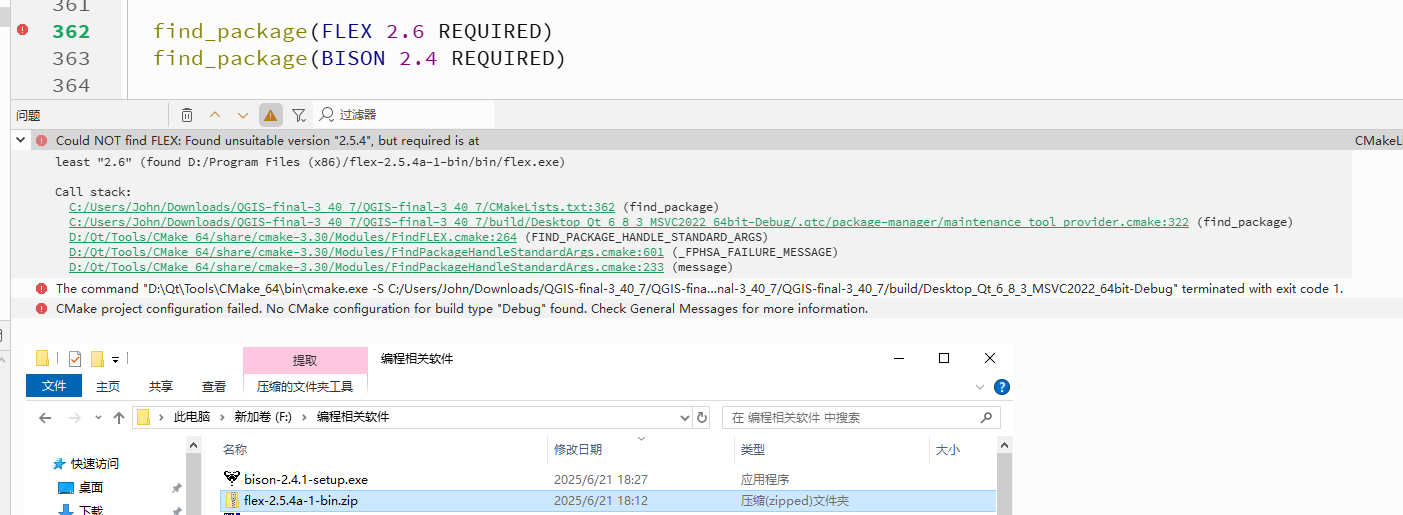The width and height of the screenshot is (1403, 515).
Task: Click the 提取 contextual tab header
Action: click(x=305, y=360)
